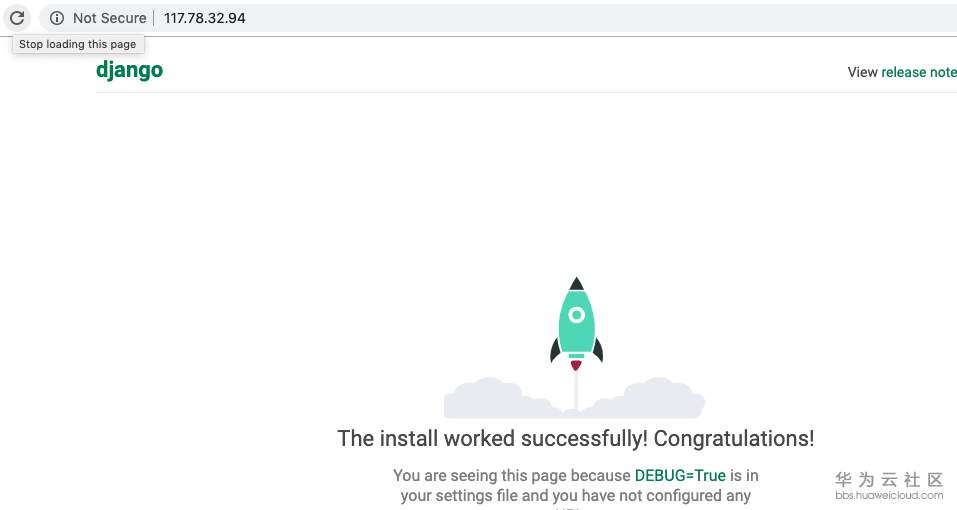
Task: Click the text 'your settings file and you have not configured any'
Action: pyautogui.click(x=576, y=495)
